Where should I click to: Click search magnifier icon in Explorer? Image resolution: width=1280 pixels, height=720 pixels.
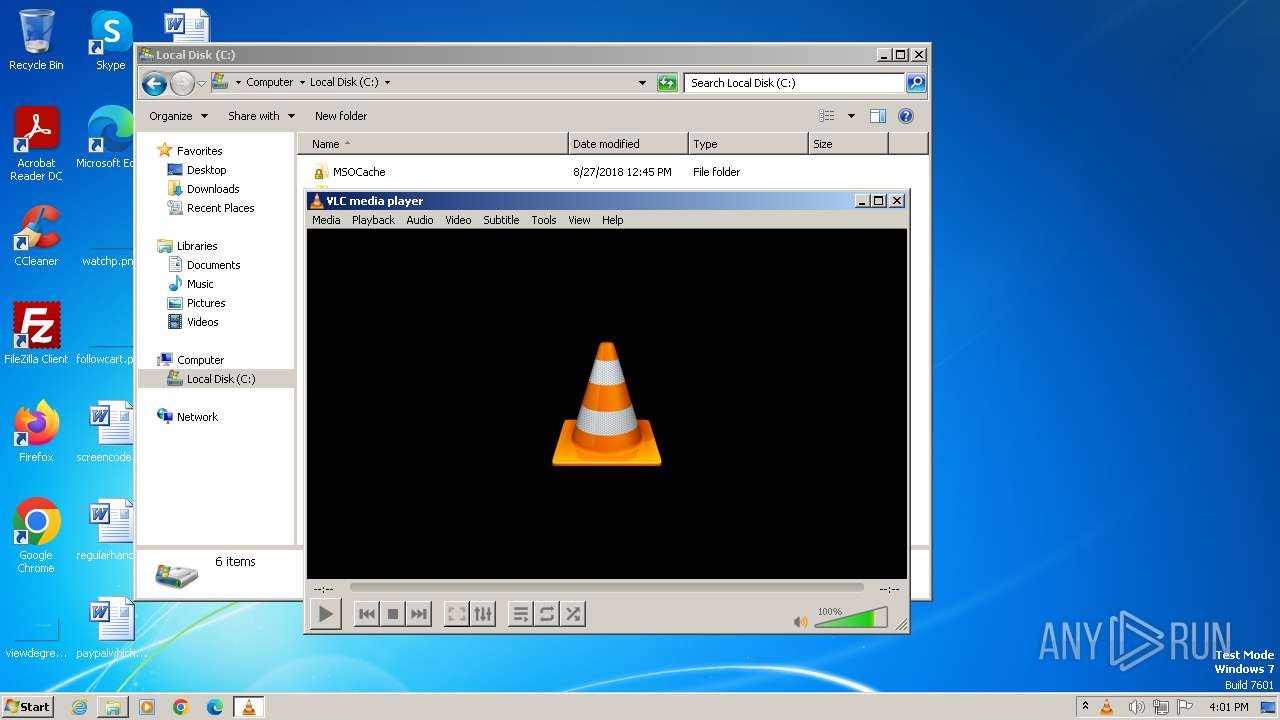[916, 83]
